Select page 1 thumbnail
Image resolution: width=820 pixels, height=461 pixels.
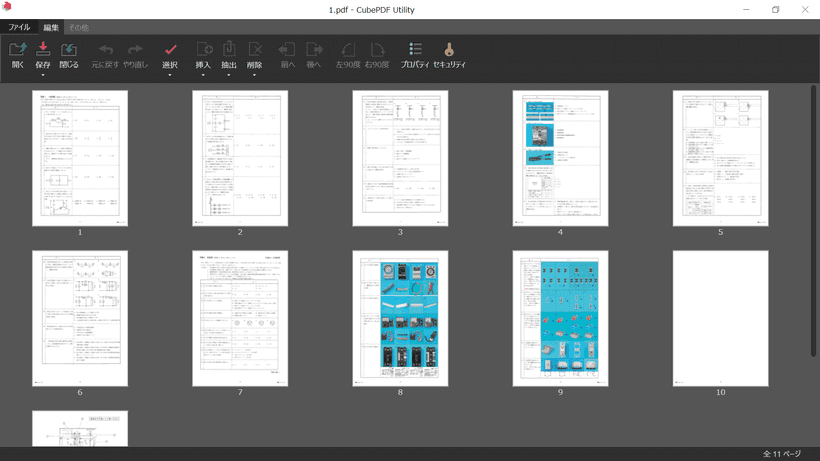(80, 158)
